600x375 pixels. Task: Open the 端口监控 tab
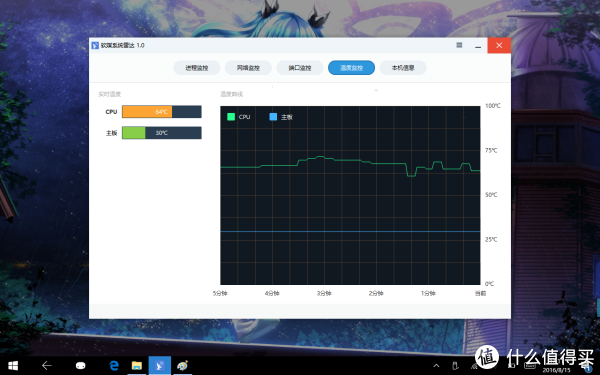(x=300, y=68)
